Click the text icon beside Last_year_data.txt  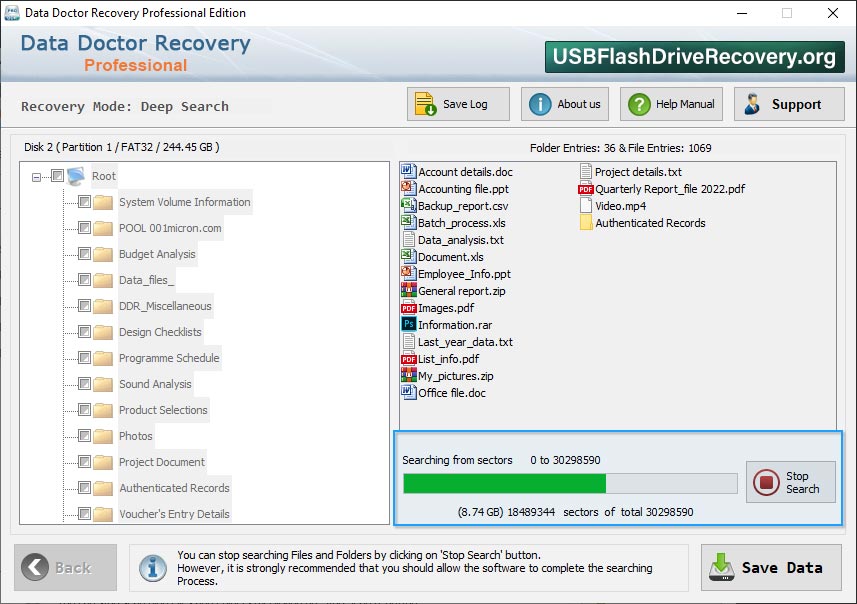[408, 342]
